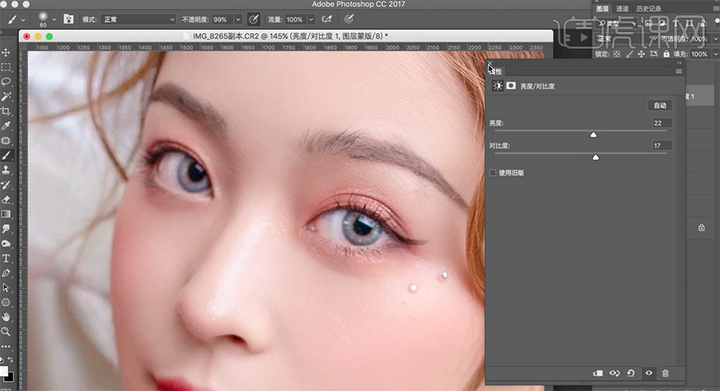Select the Move tool

click(x=6, y=52)
